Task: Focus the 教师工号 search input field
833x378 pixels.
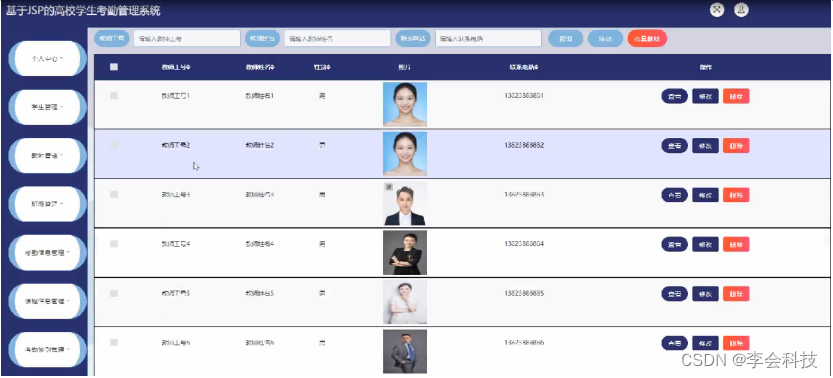Action: point(187,38)
